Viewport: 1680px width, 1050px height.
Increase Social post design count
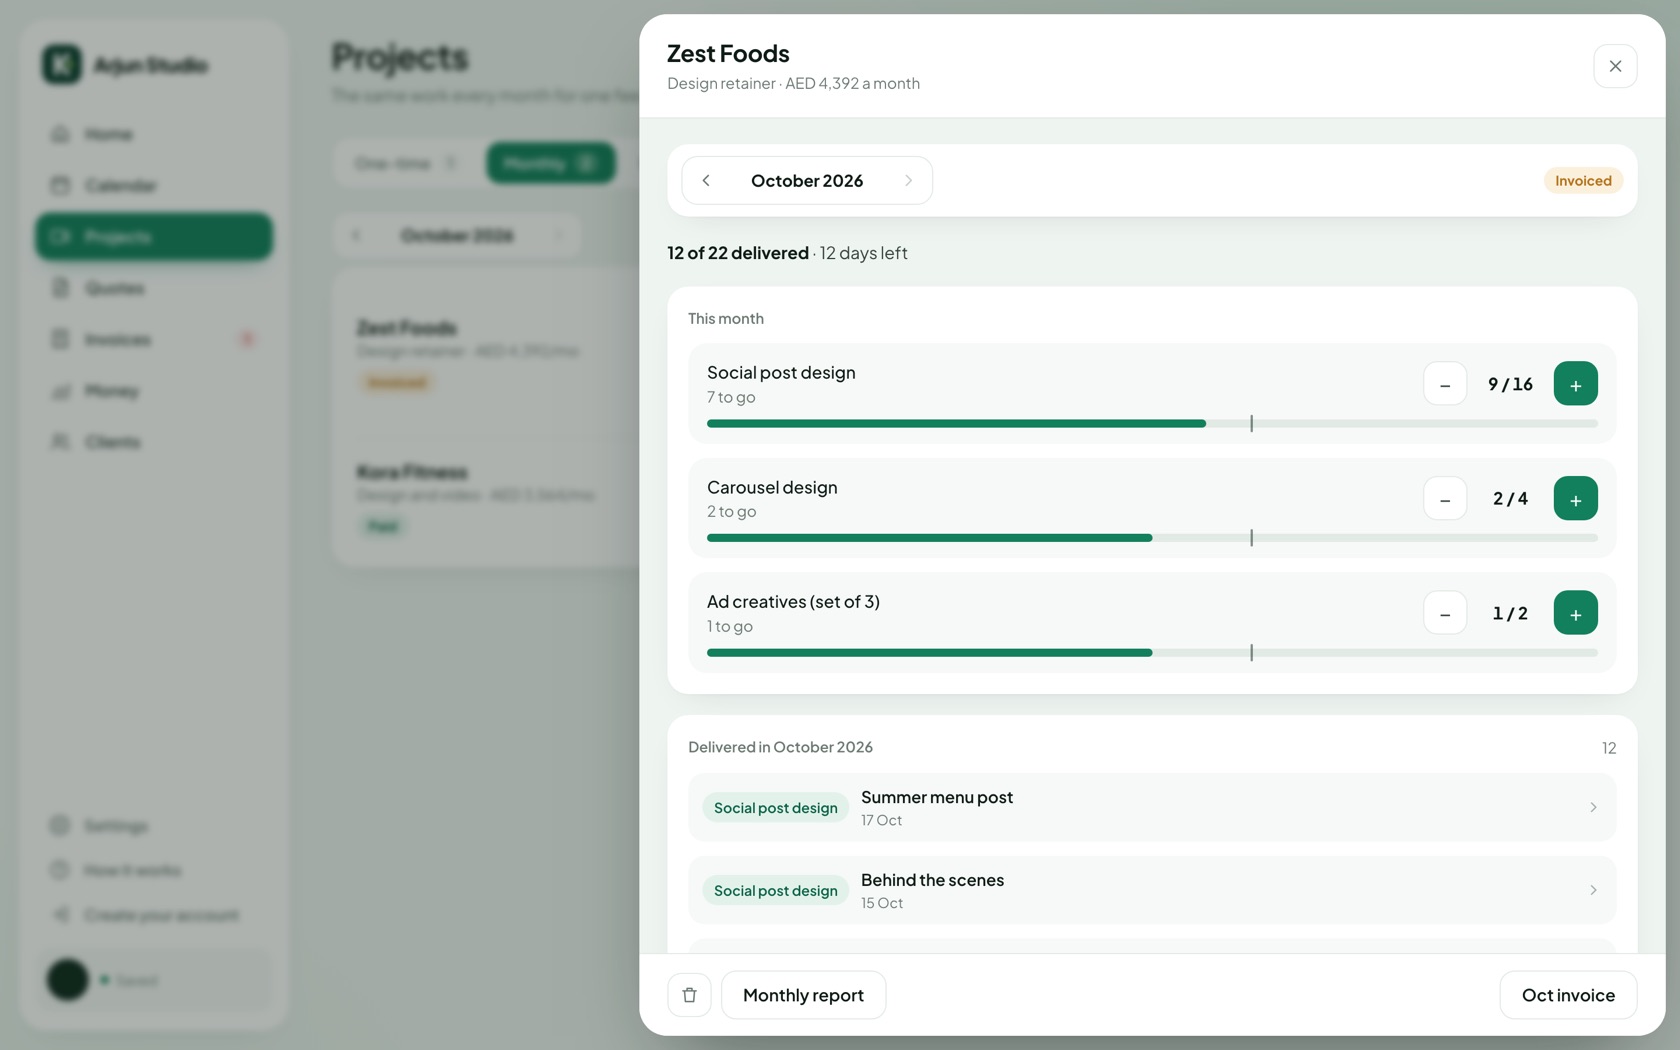tap(1575, 384)
